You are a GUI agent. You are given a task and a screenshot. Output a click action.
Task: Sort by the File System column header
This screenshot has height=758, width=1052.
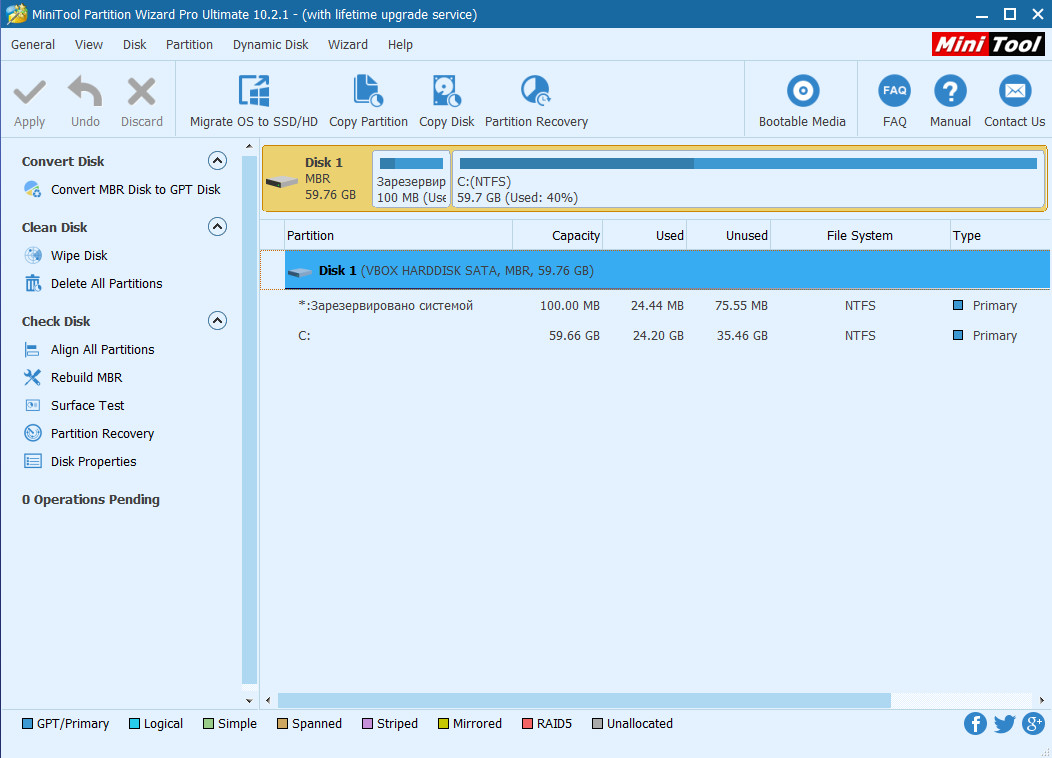click(860, 235)
